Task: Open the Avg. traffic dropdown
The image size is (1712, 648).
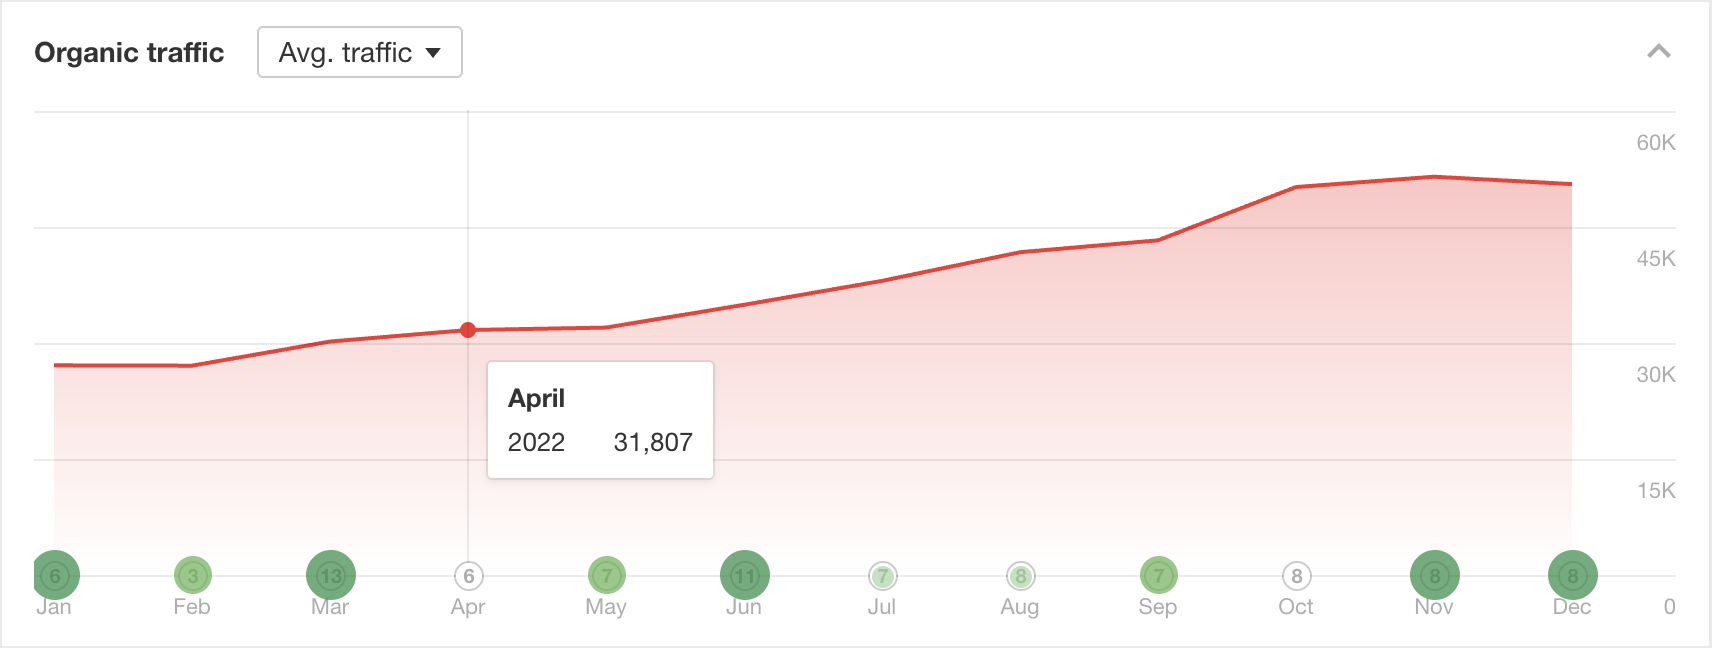Action: point(359,52)
